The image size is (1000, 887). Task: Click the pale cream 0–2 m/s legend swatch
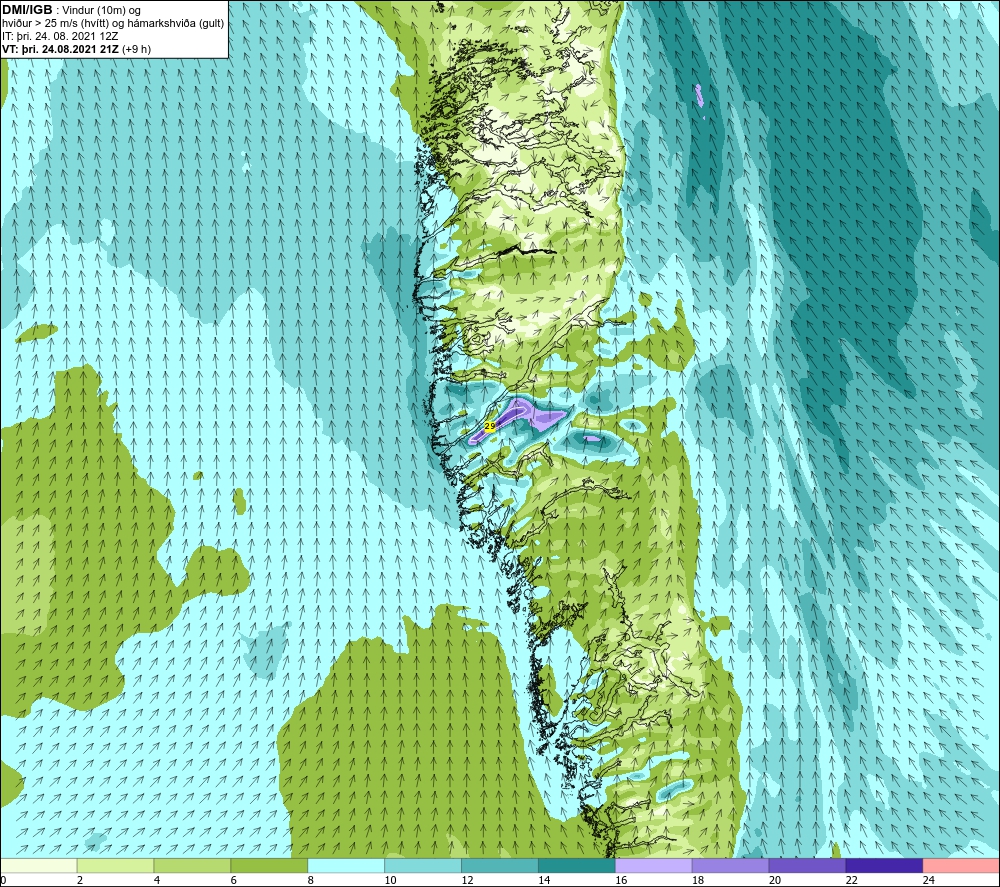(x=39, y=865)
